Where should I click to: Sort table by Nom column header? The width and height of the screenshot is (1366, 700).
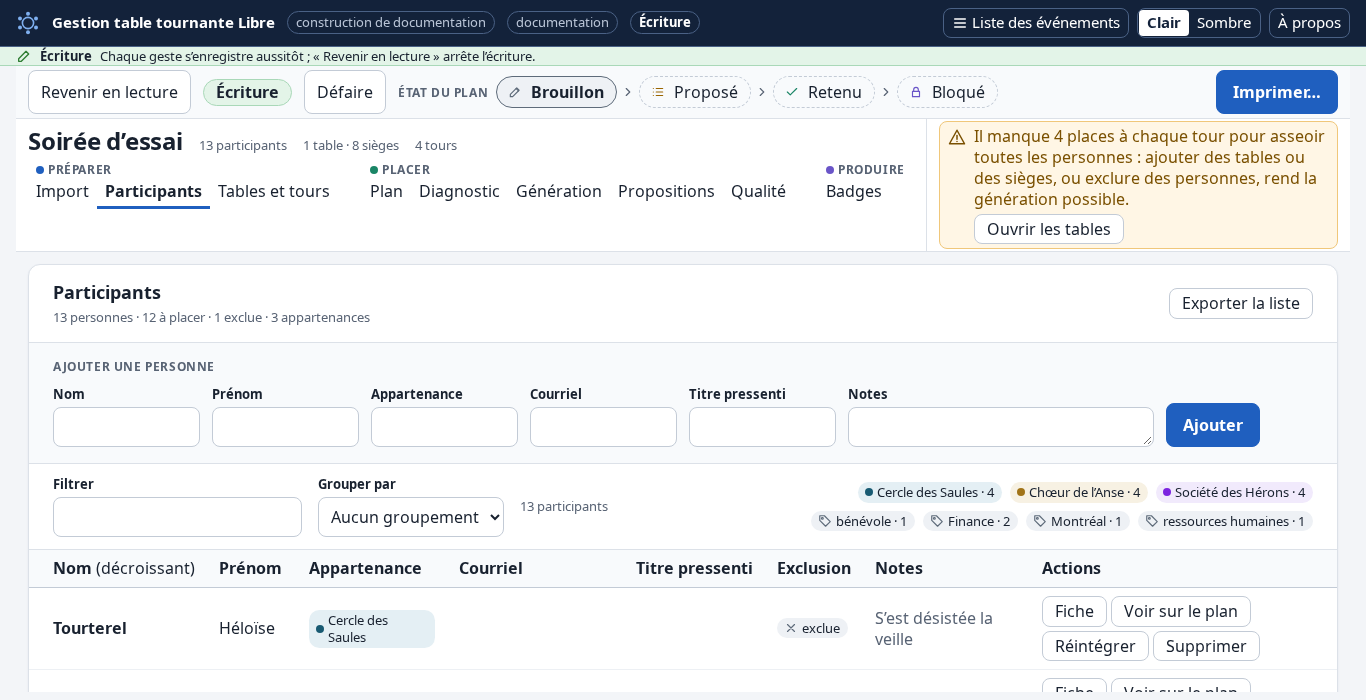[124, 568]
